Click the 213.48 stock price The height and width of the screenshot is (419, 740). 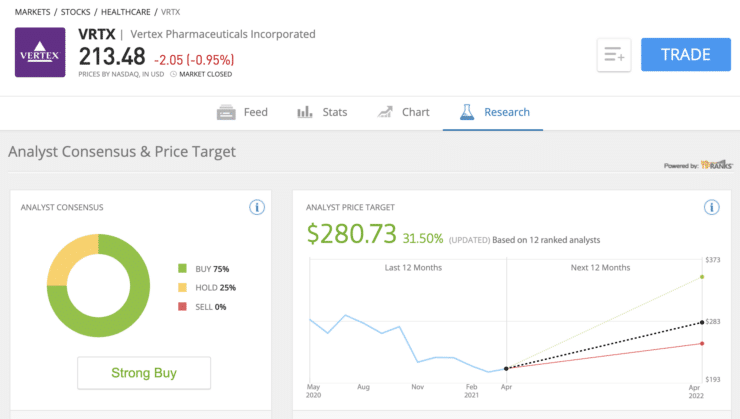coord(112,57)
